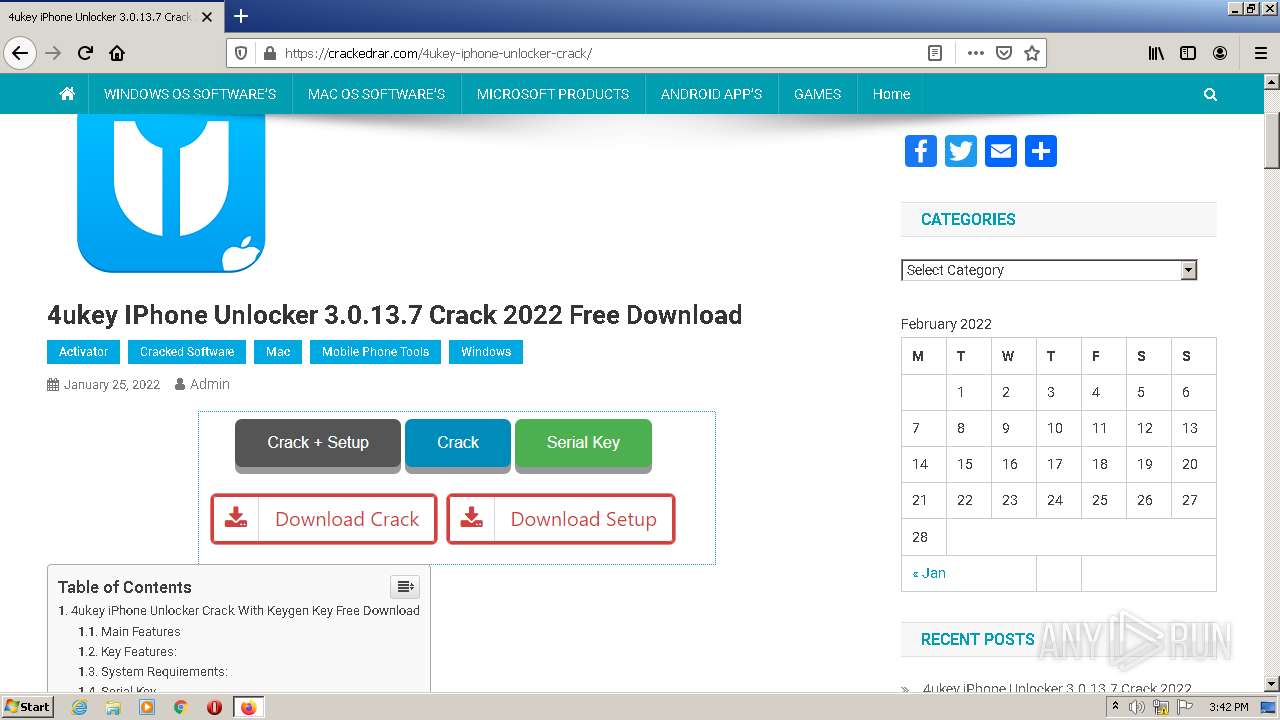The image size is (1280, 720).
Task: Open the Windows tag
Action: tap(486, 352)
